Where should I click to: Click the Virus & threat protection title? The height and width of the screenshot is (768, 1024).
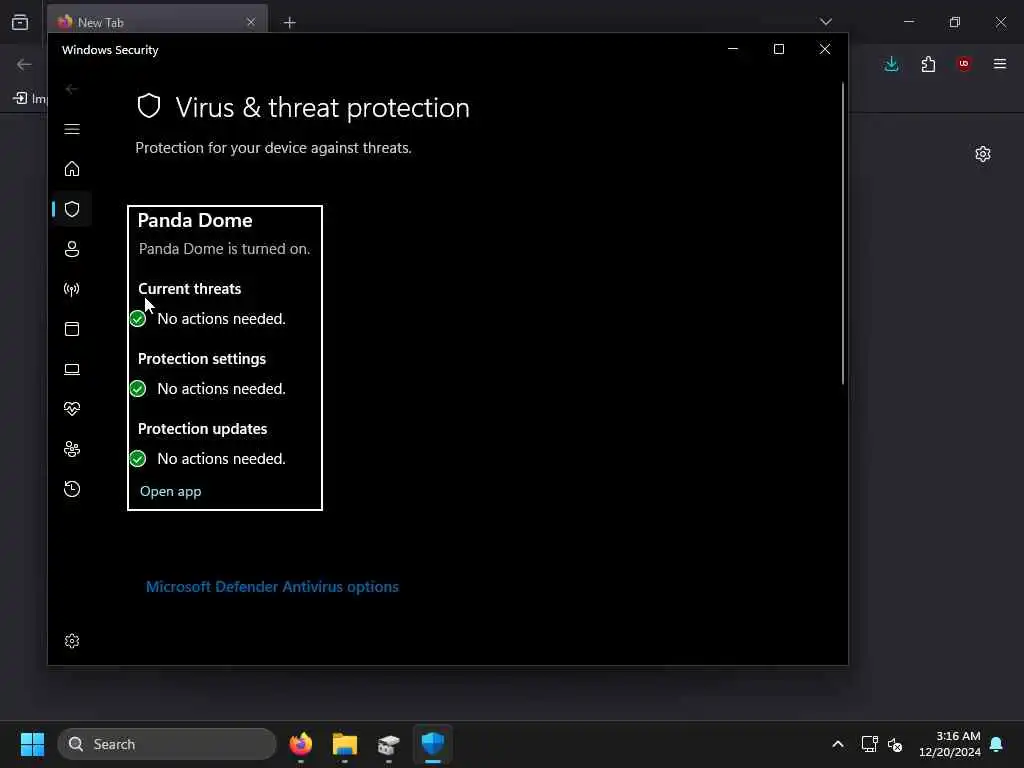pyautogui.click(x=323, y=107)
